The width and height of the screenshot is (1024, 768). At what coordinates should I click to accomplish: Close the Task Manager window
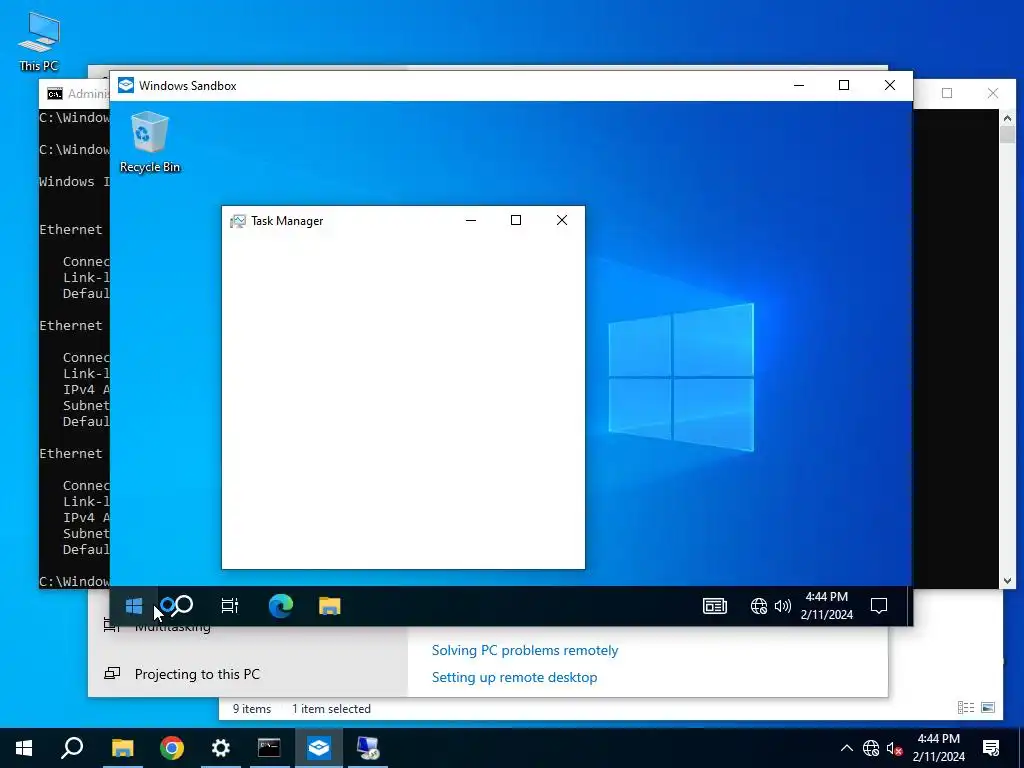pyautogui.click(x=562, y=221)
